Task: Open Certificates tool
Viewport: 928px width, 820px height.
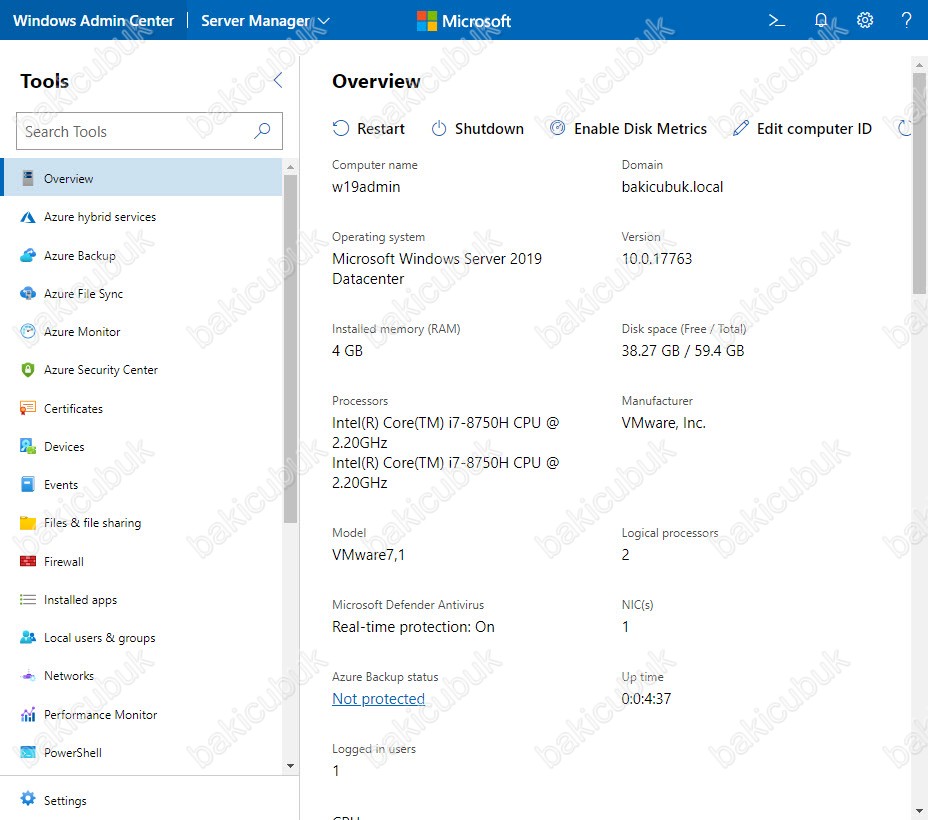Action: [x=143, y=408]
